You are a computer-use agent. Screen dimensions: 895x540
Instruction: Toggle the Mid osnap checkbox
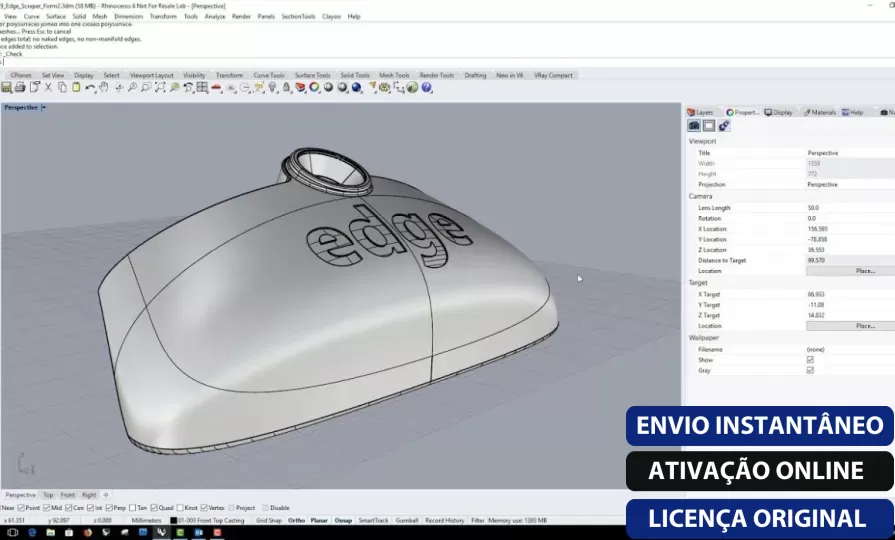[x=46, y=507]
